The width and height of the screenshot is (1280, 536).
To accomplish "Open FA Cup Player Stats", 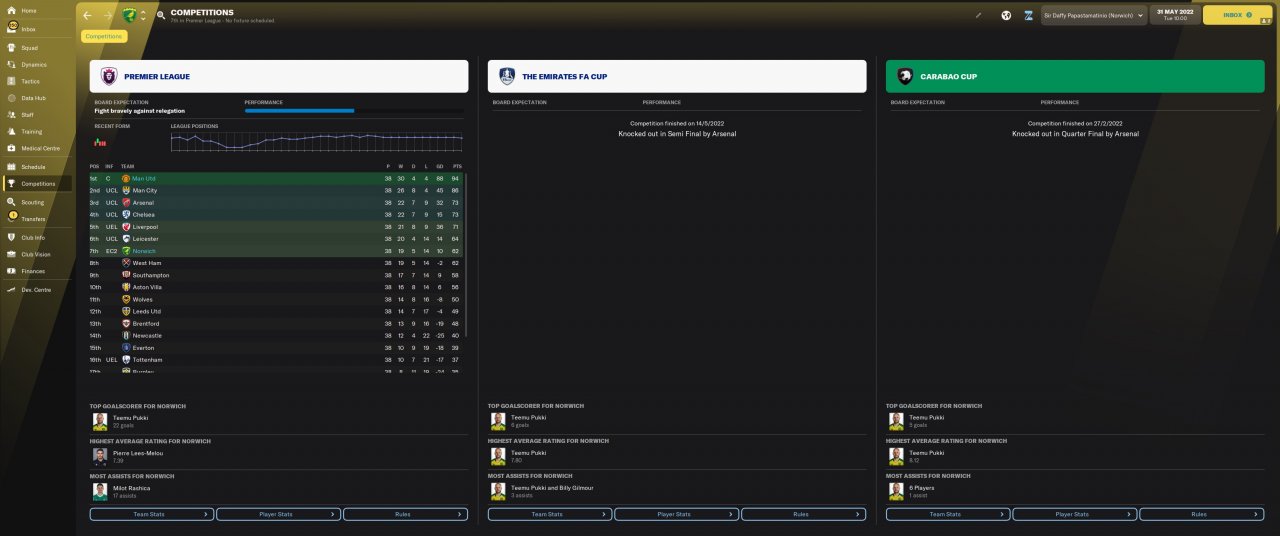I will pyautogui.click(x=676, y=514).
